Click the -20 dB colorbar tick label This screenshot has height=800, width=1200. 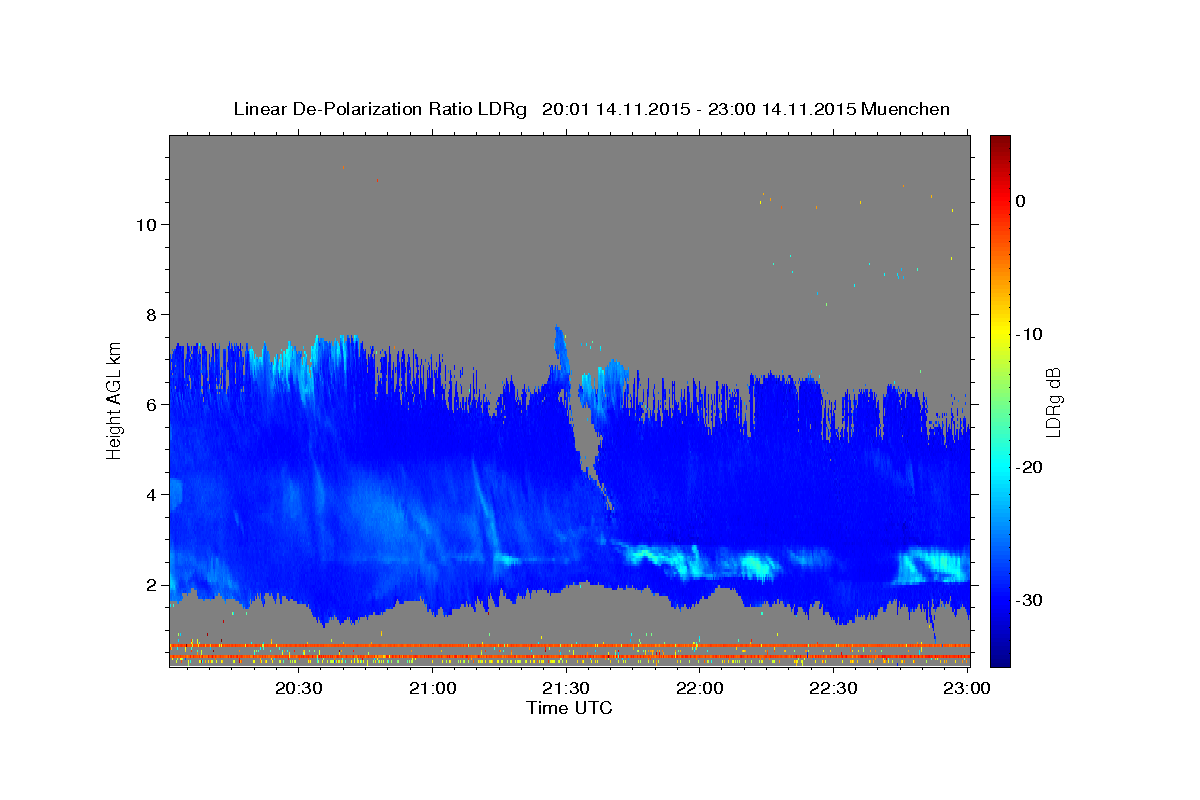(1029, 467)
